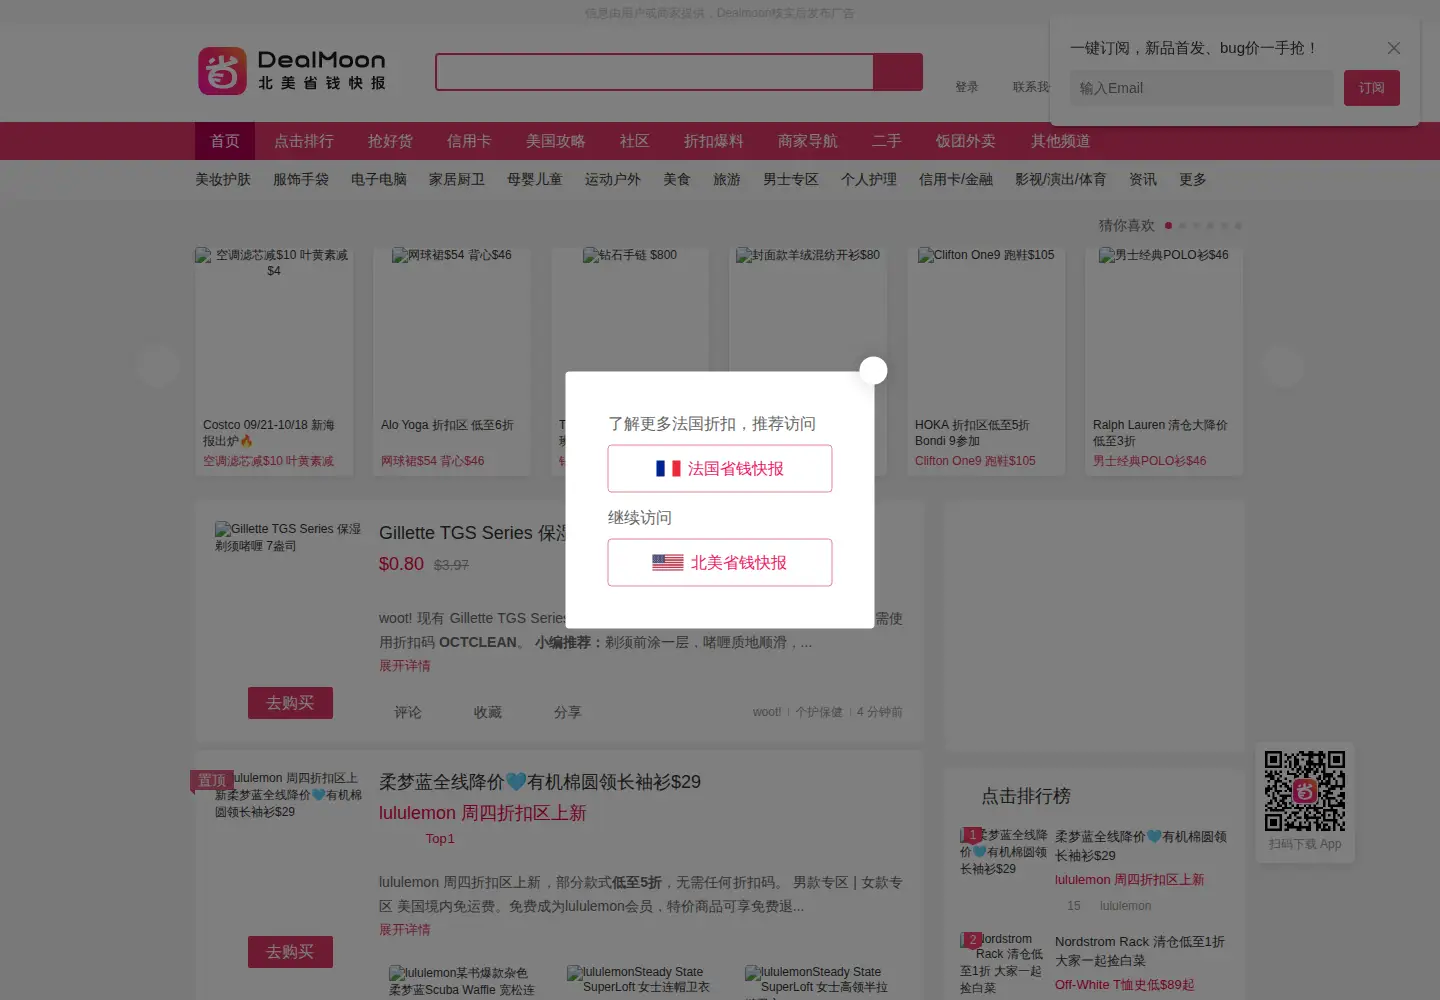The height and width of the screenshot is (1000, 1440).
Task: Focus the main search input field
Action: click(x=655, y=72)
